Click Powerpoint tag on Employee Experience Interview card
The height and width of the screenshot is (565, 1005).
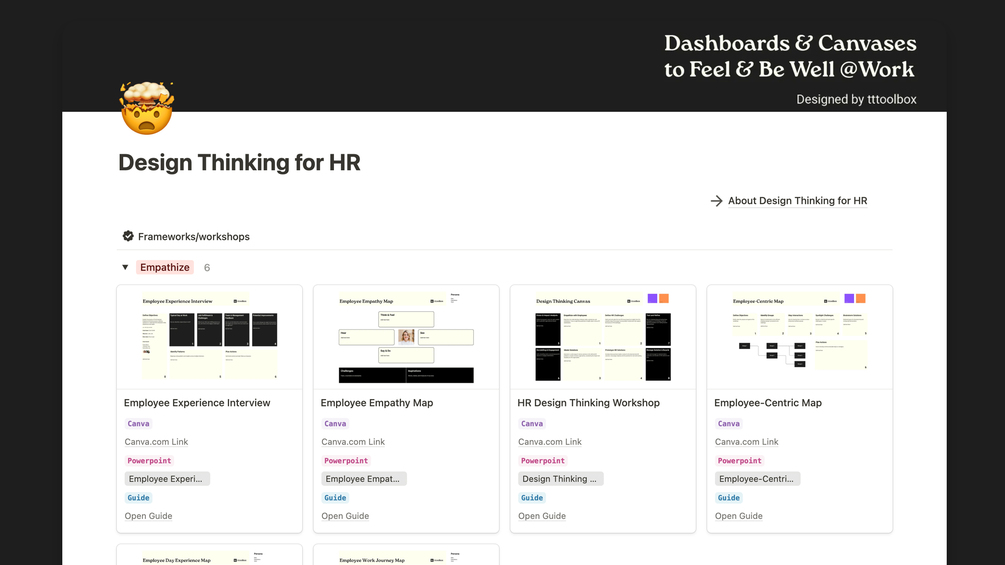[149, 461]
